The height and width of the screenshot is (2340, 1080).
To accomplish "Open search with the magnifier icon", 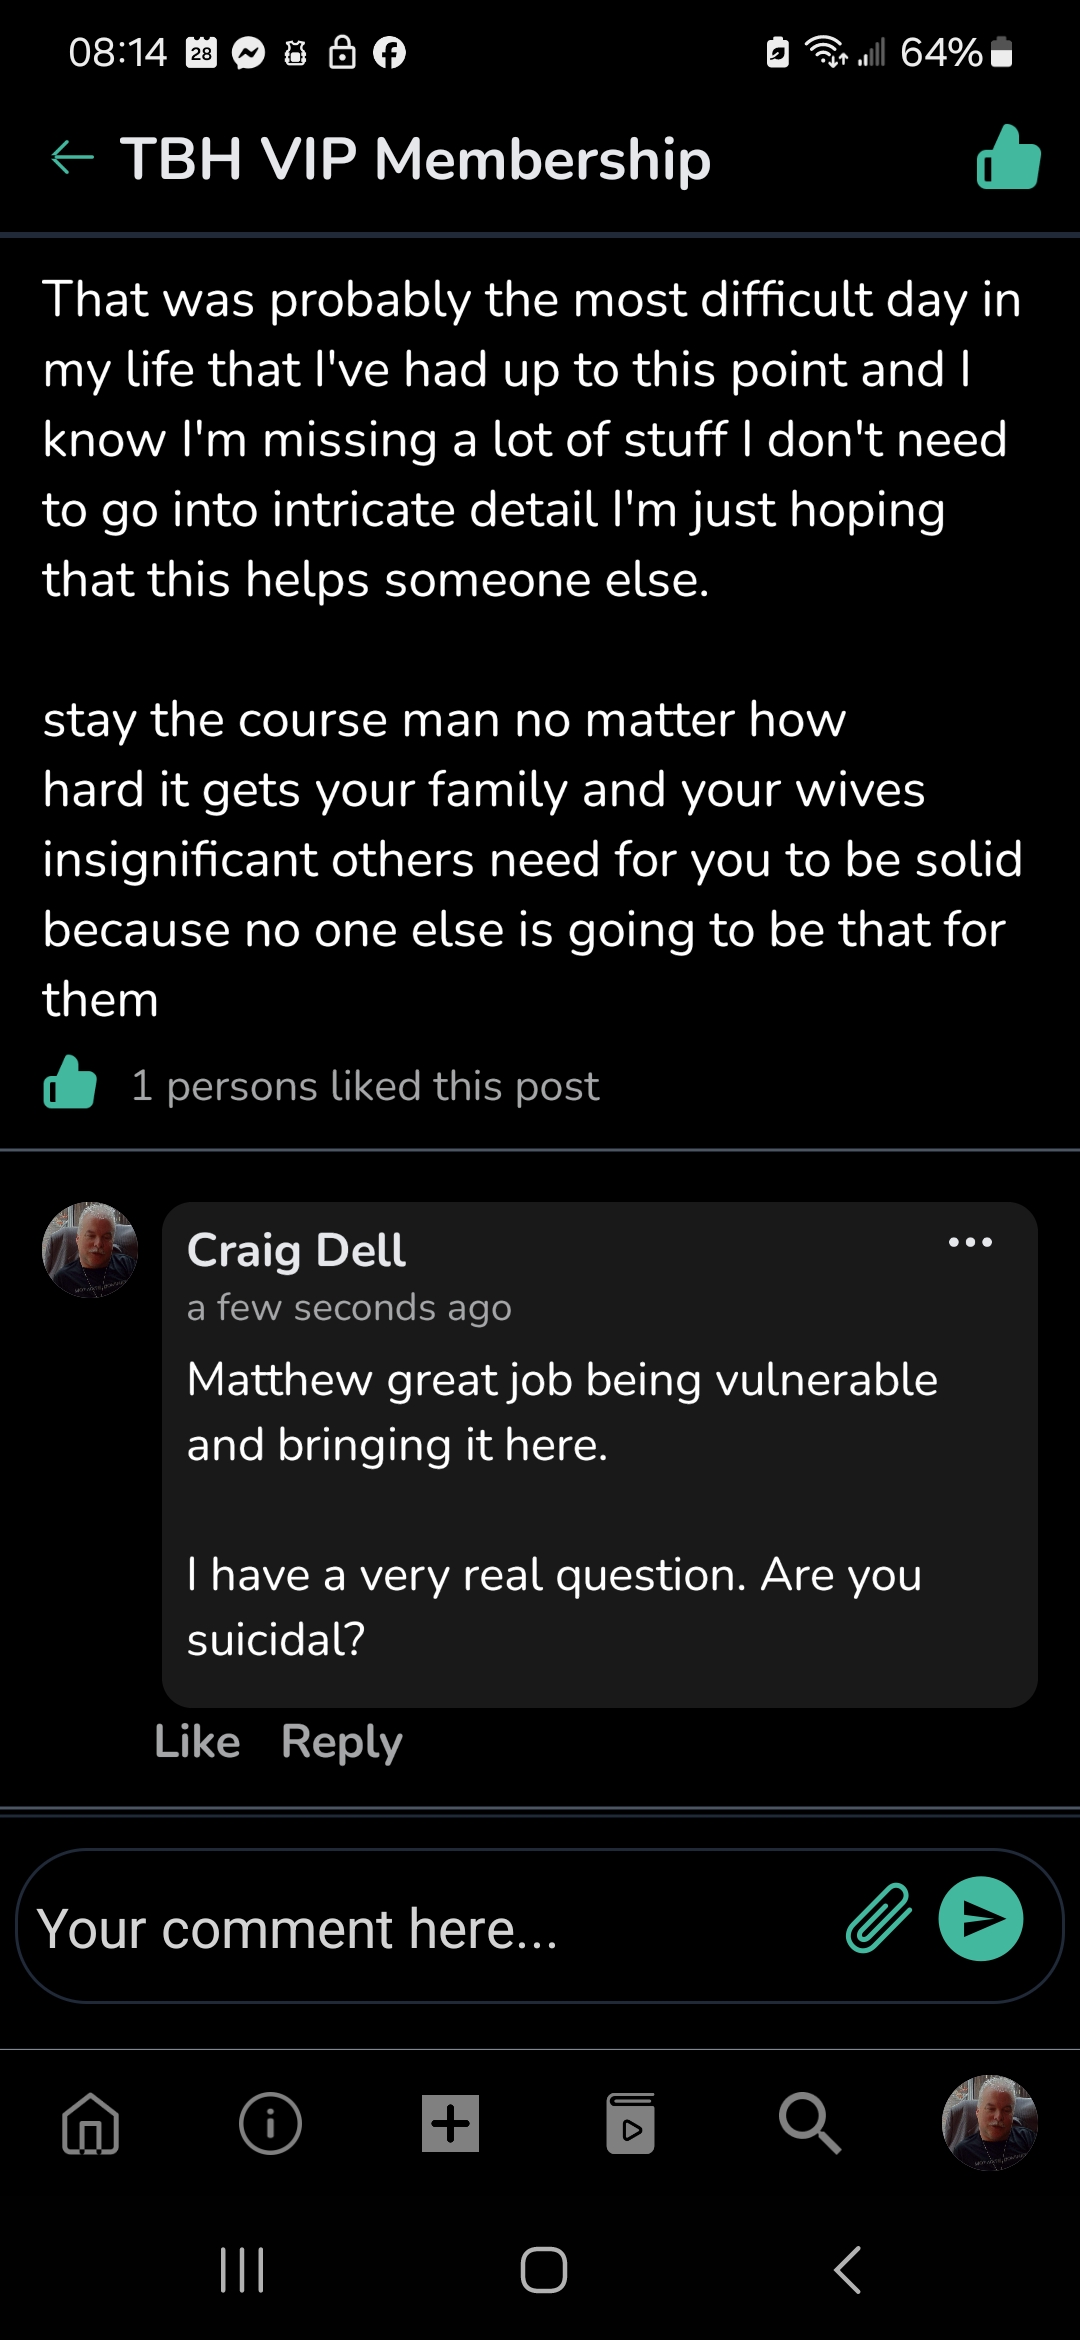I will click(x=810, y=2123).
